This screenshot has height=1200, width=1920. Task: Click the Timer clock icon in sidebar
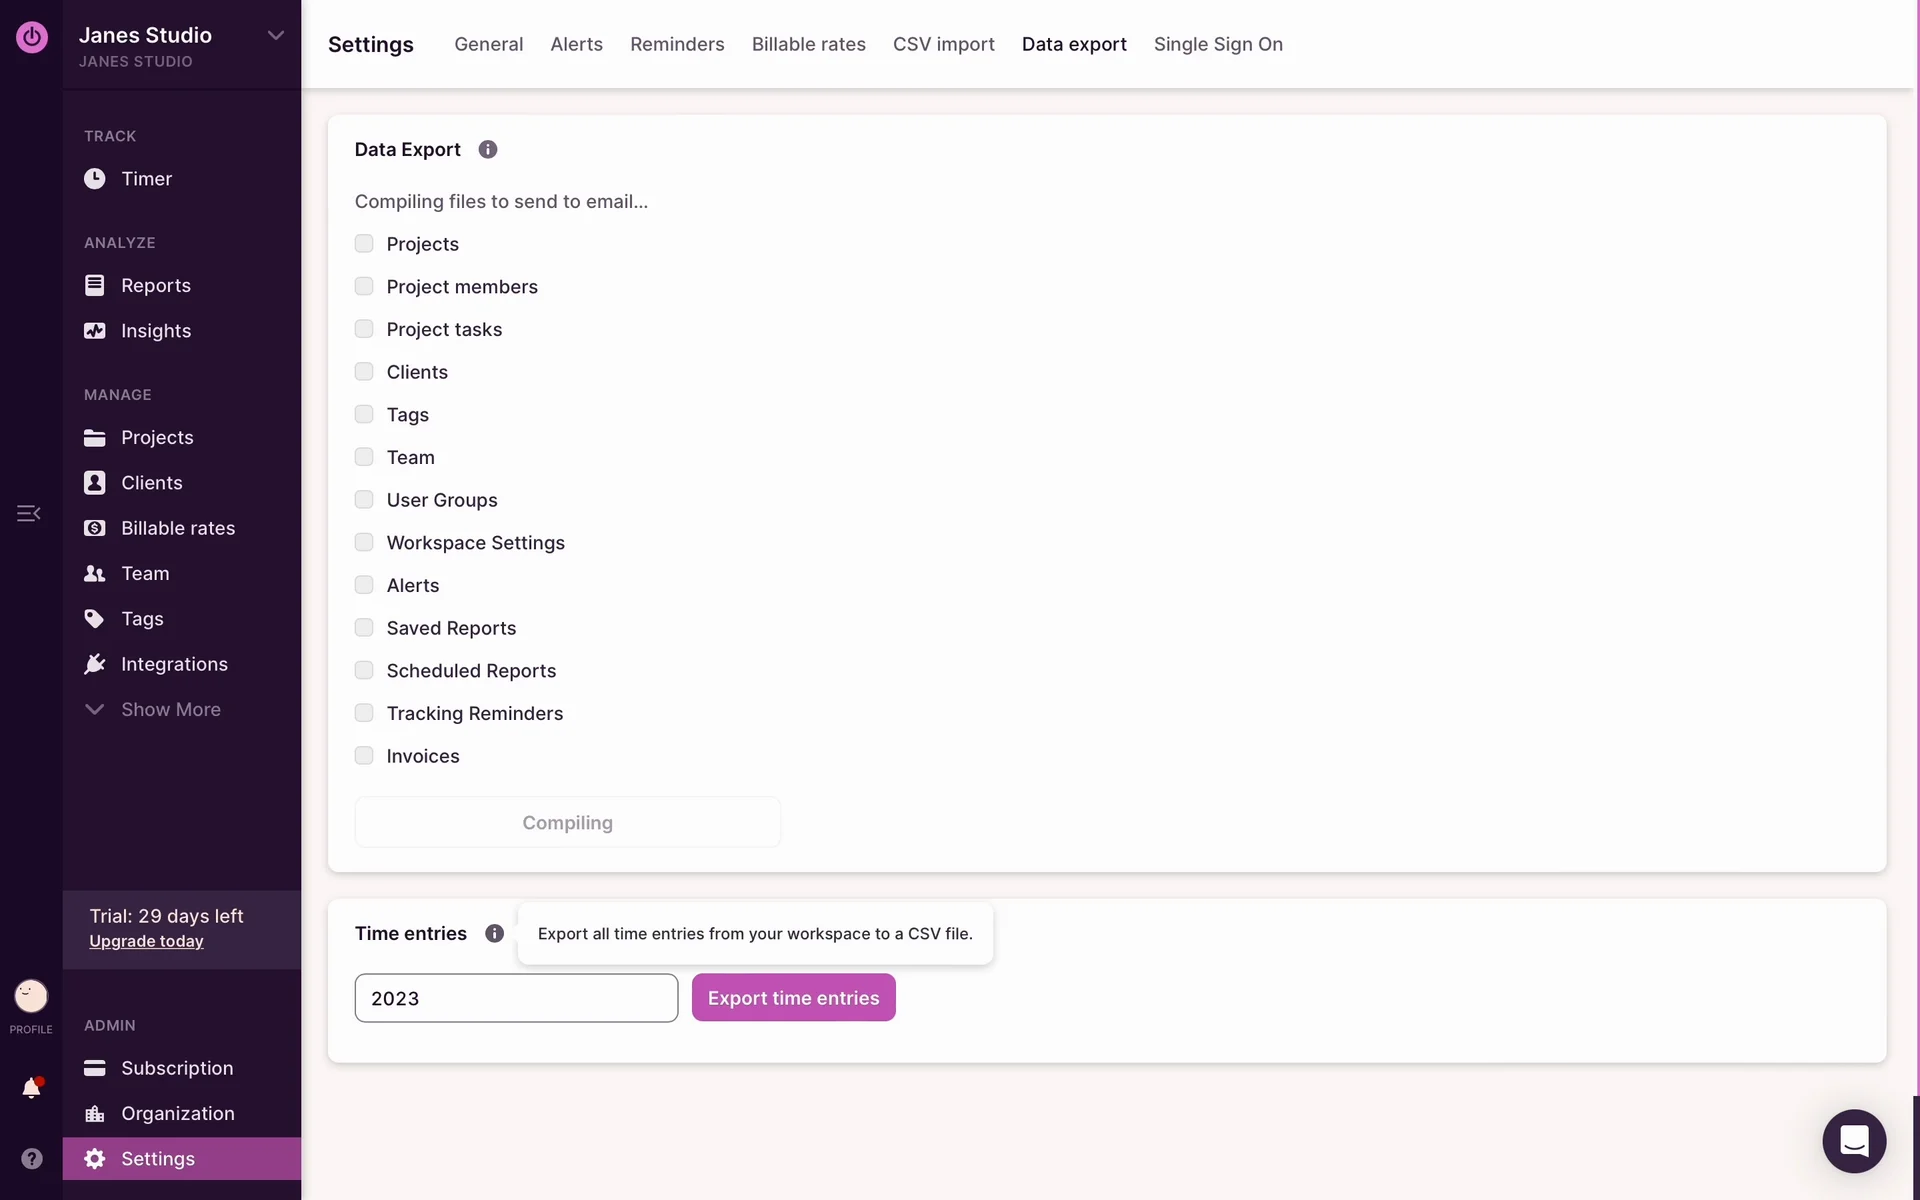click(94, 179)
